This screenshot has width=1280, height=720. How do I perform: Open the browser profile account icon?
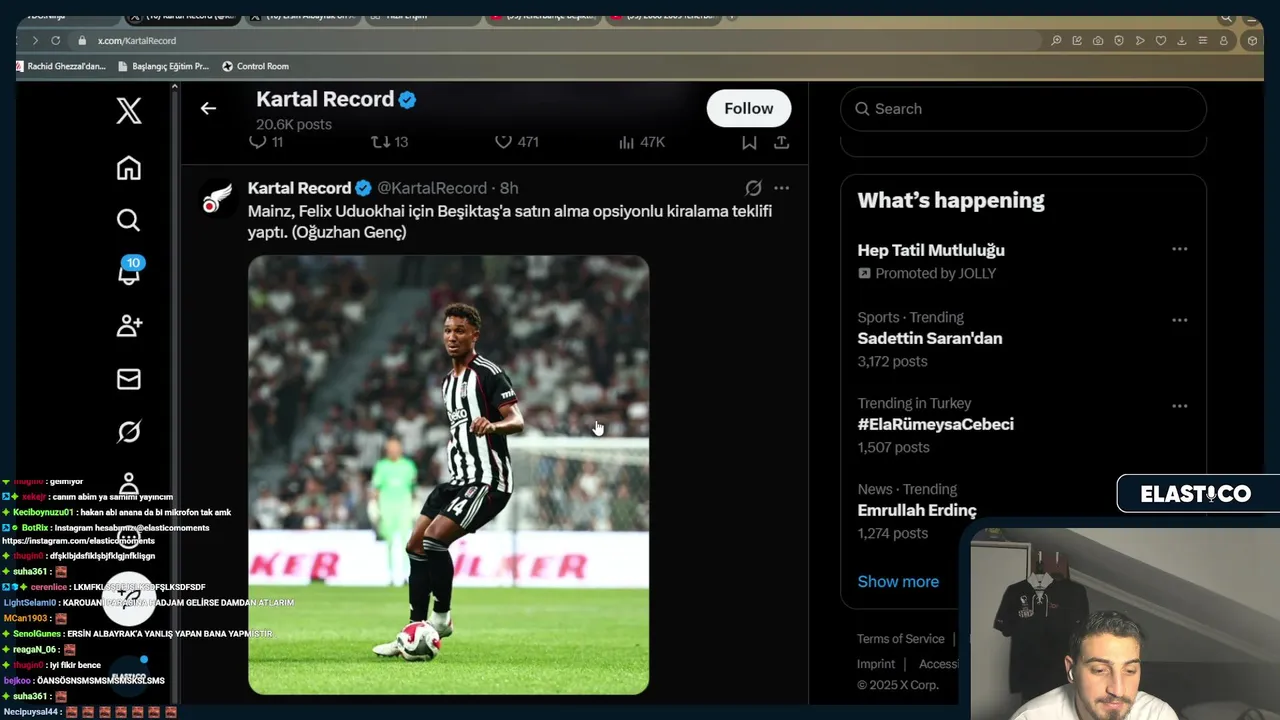[x=1224, y=41]
